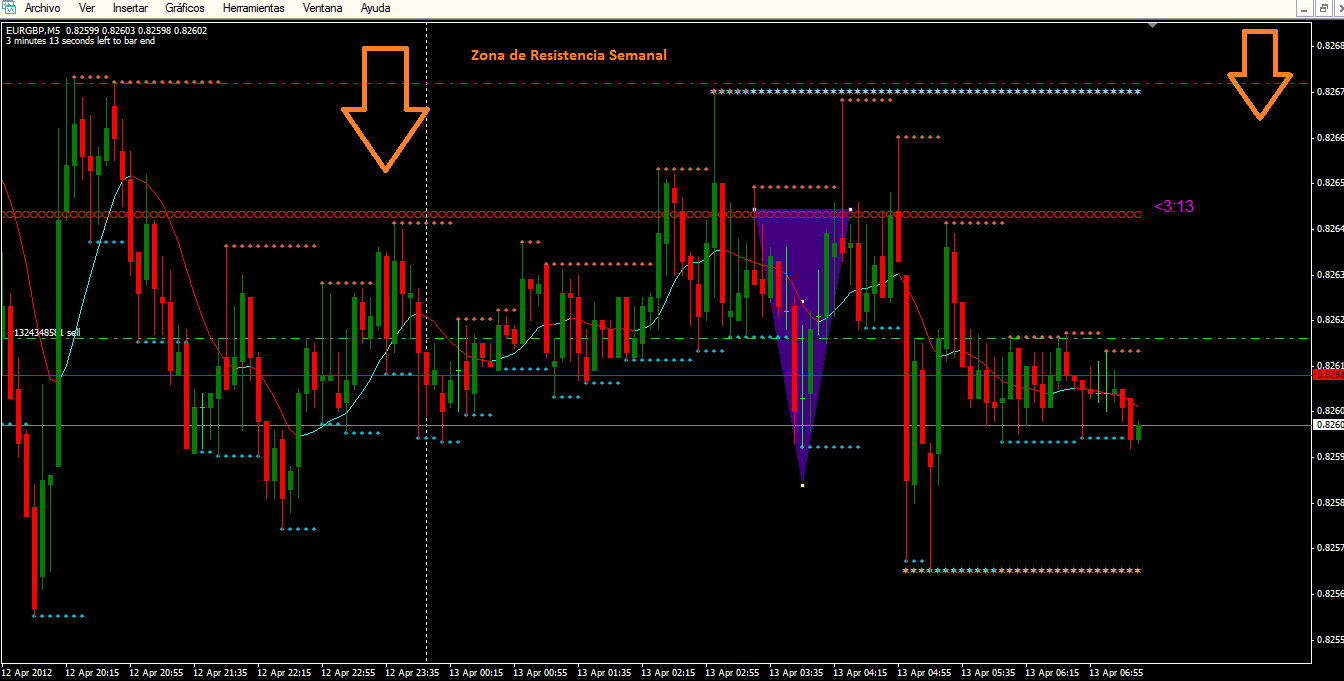Viewport: 1344px width, 681px height.
Task: Select the purple triangle shape on the chart
Action: coord(802,330)
